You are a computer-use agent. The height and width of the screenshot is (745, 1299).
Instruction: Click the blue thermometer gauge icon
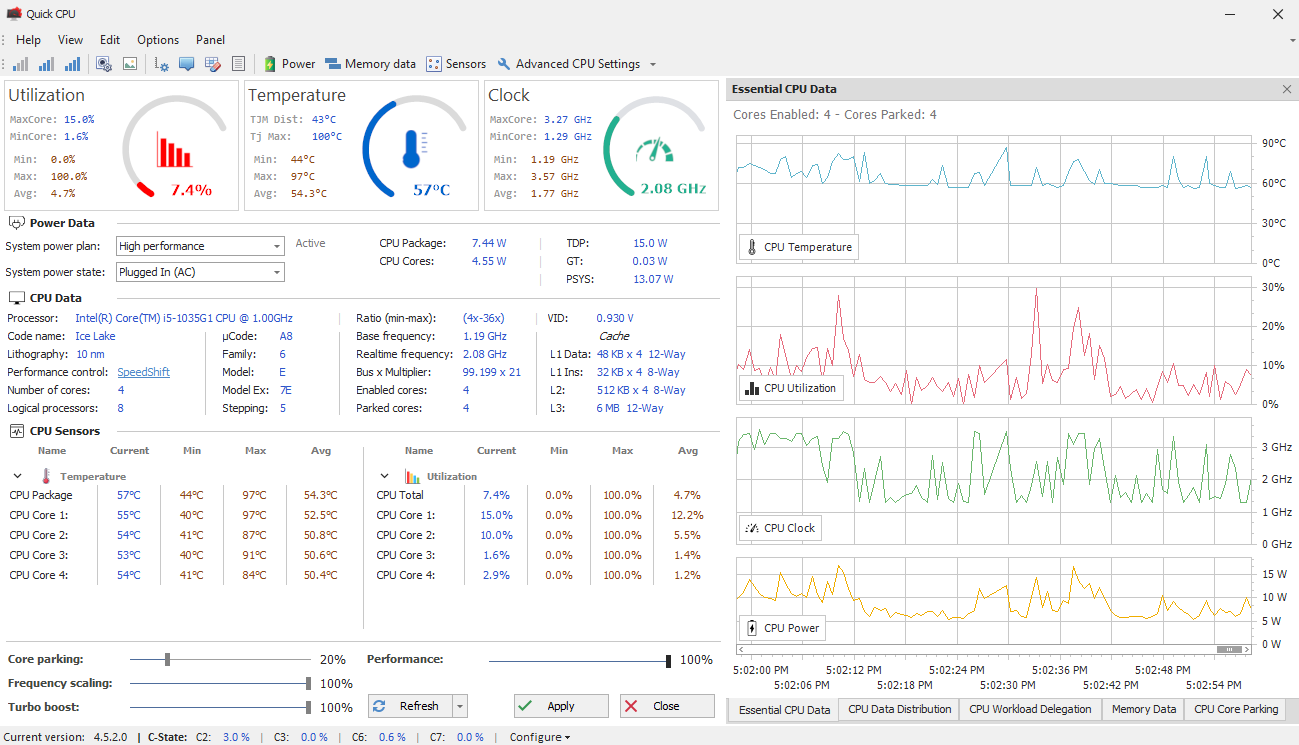click(x=415, y=150)
